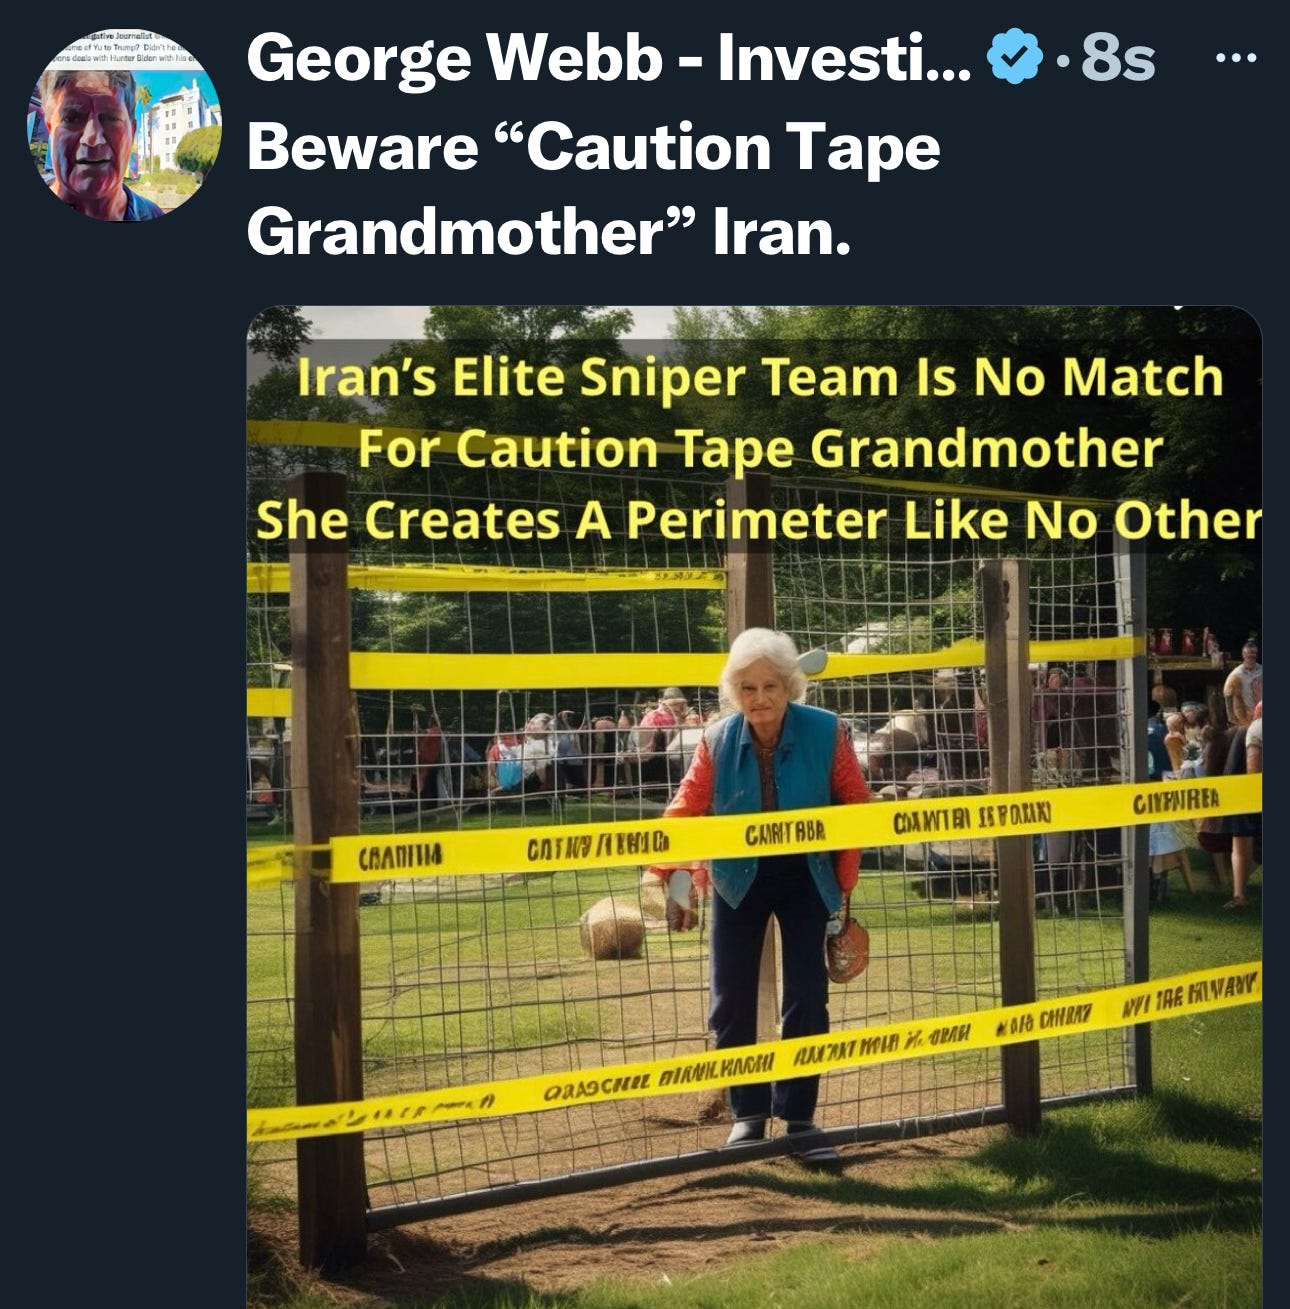Click the "Iran's Elite Sniper Team" image headline

pyautogui.click(x=760, y=377)
